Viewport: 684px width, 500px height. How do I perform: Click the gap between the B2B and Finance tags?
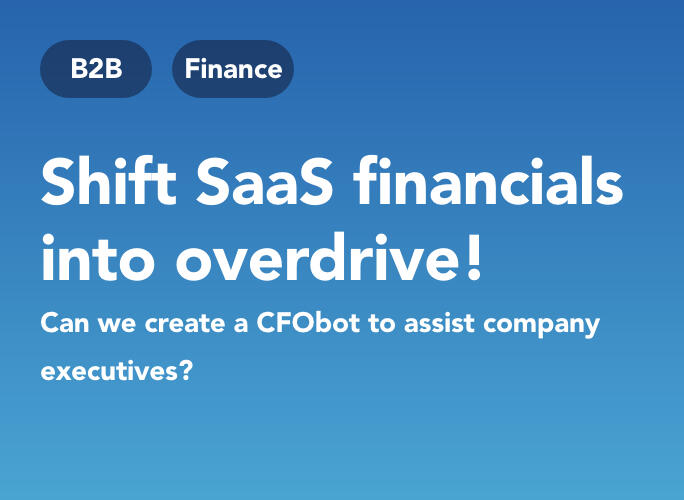tap(162, 69)
